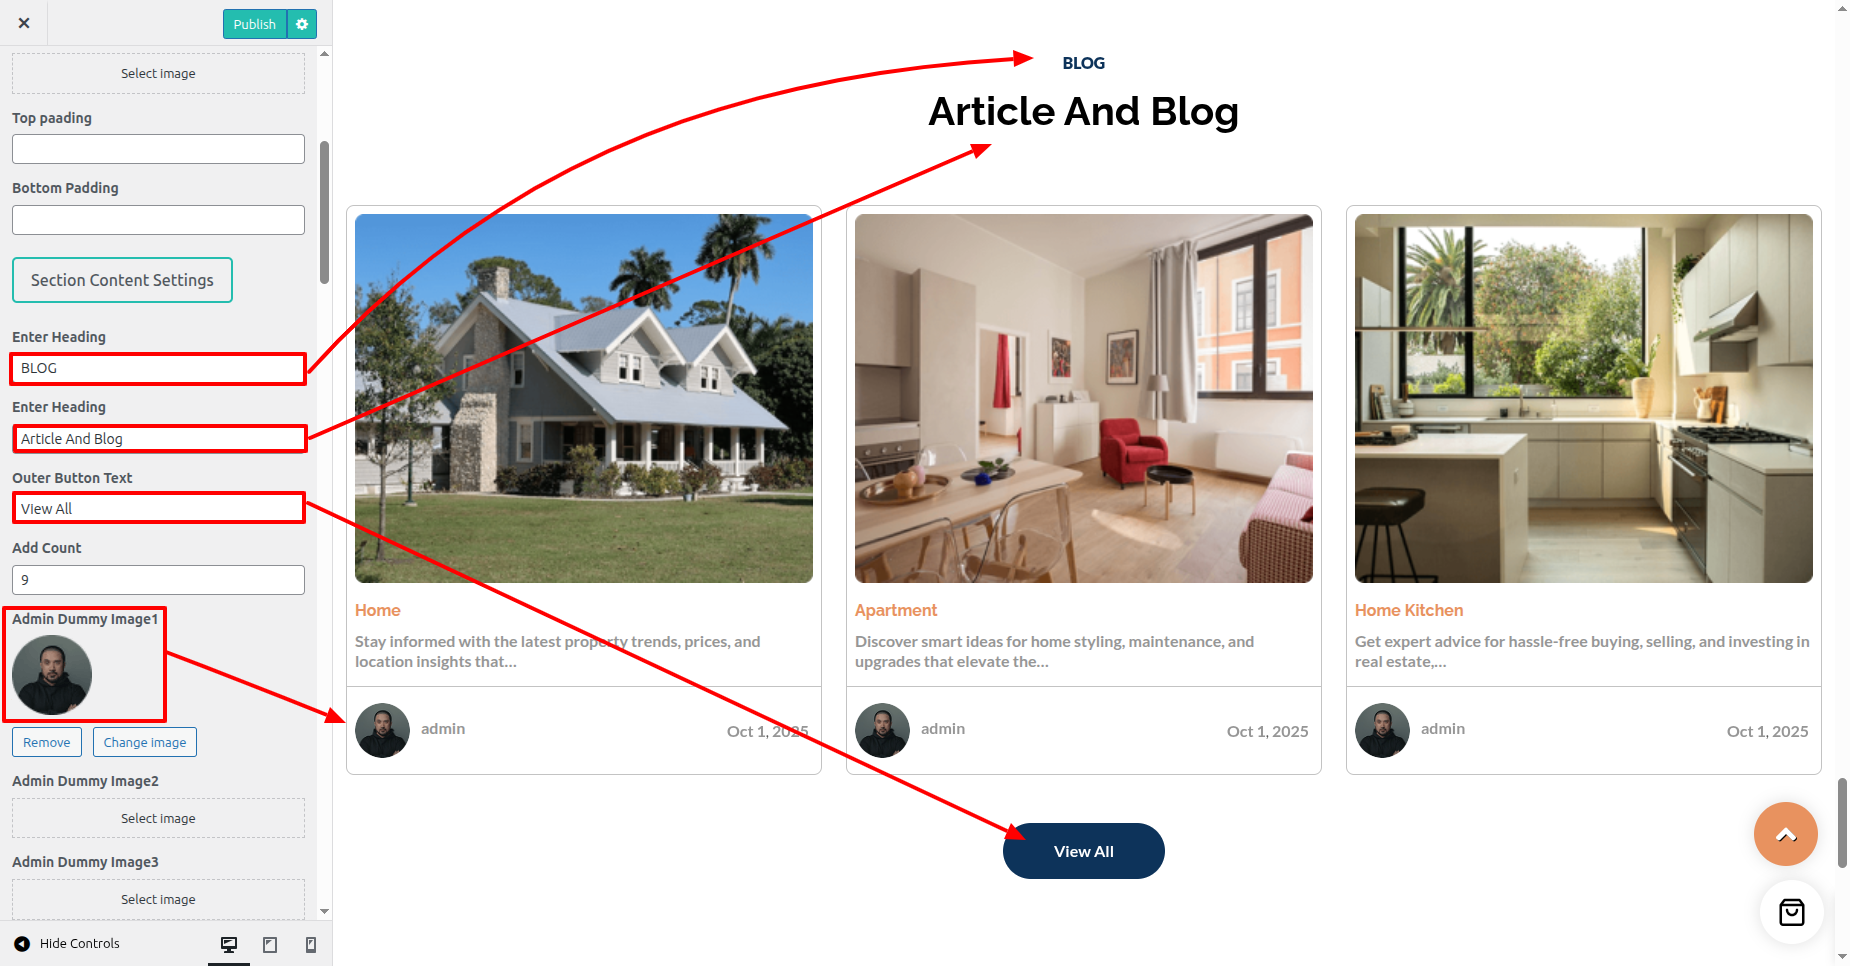Switch to tablet preview device icon
This screenshot has width=1850, height=966.
(x=270, y=944)
